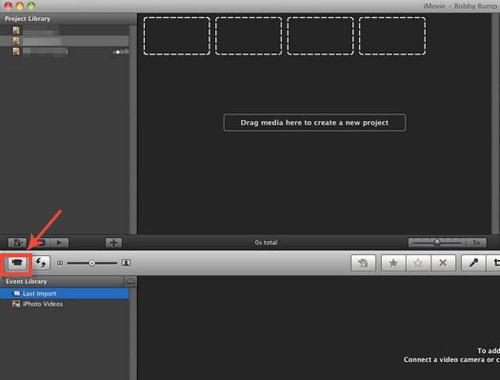Screen dimensions: 500x380
Task: Click the iMovie window title text
Action: click(460, 6)
